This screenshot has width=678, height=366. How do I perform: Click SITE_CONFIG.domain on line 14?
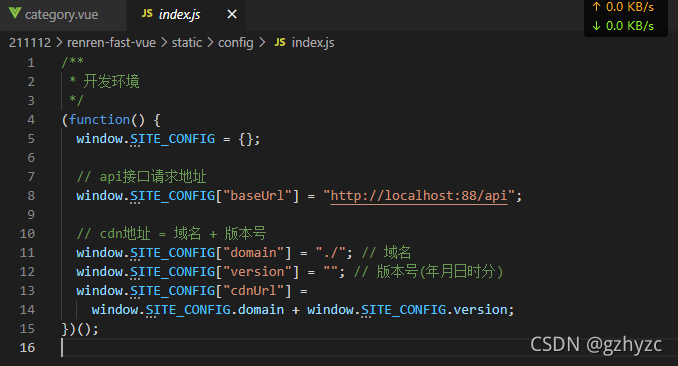pos(215,310)
